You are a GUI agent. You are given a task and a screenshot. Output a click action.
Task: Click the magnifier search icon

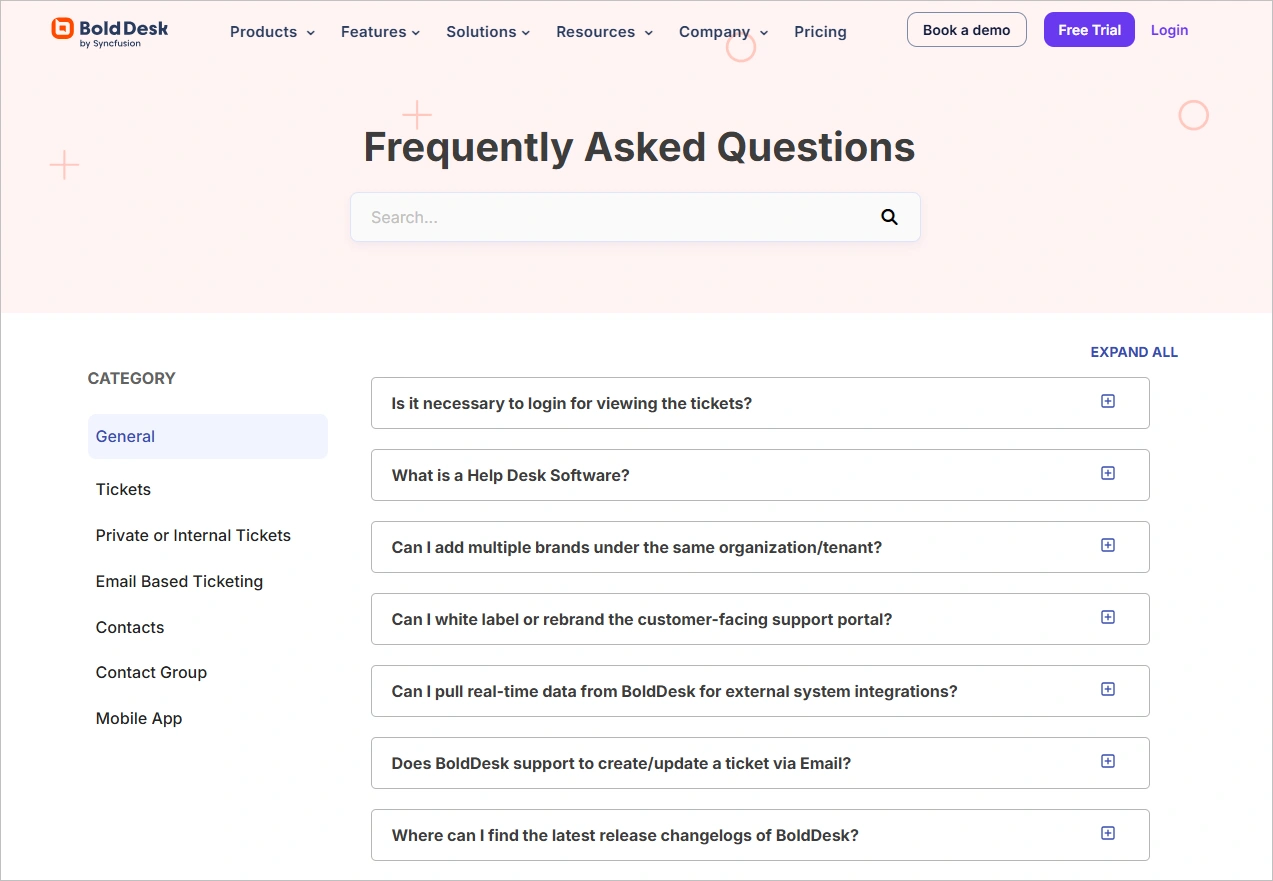(x=889, y=217)
